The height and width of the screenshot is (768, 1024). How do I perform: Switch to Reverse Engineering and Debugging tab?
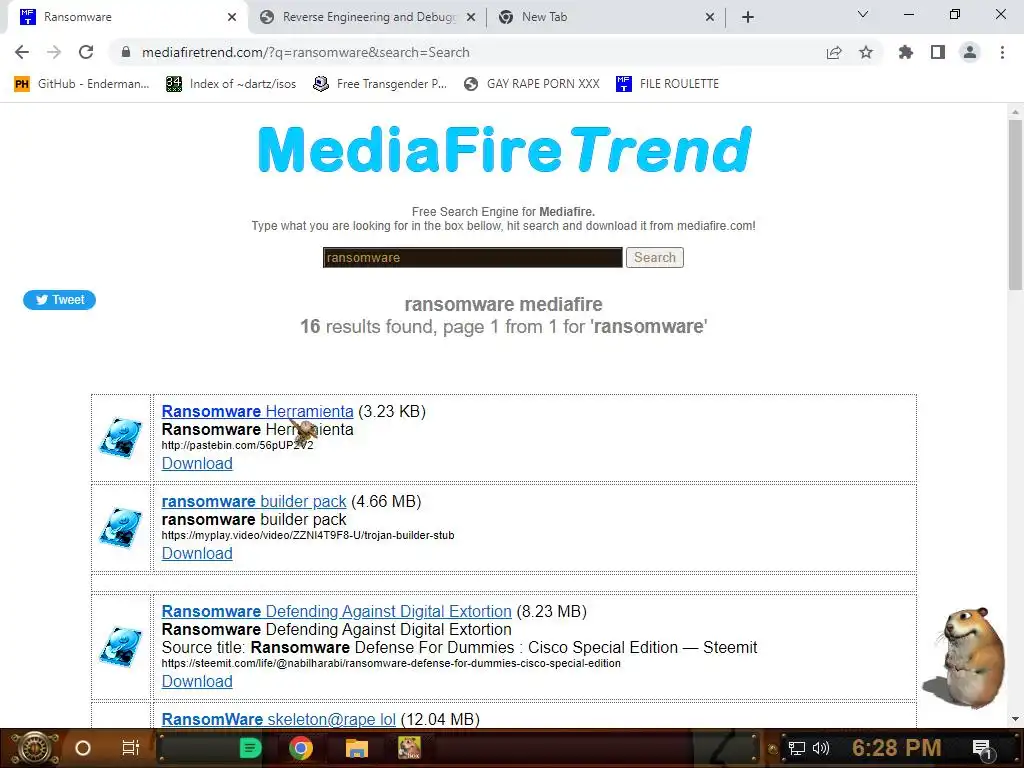pos(368,17)
